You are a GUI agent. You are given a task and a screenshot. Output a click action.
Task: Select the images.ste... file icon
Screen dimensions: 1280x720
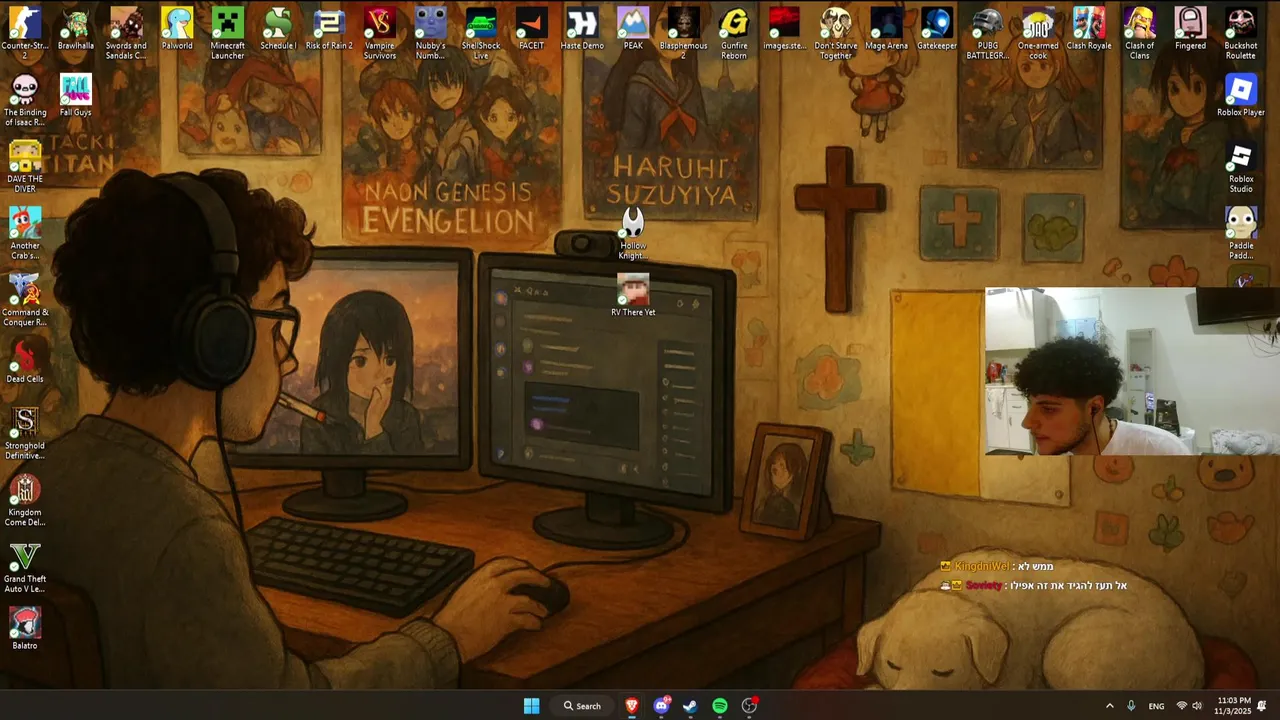coord(784,28)
